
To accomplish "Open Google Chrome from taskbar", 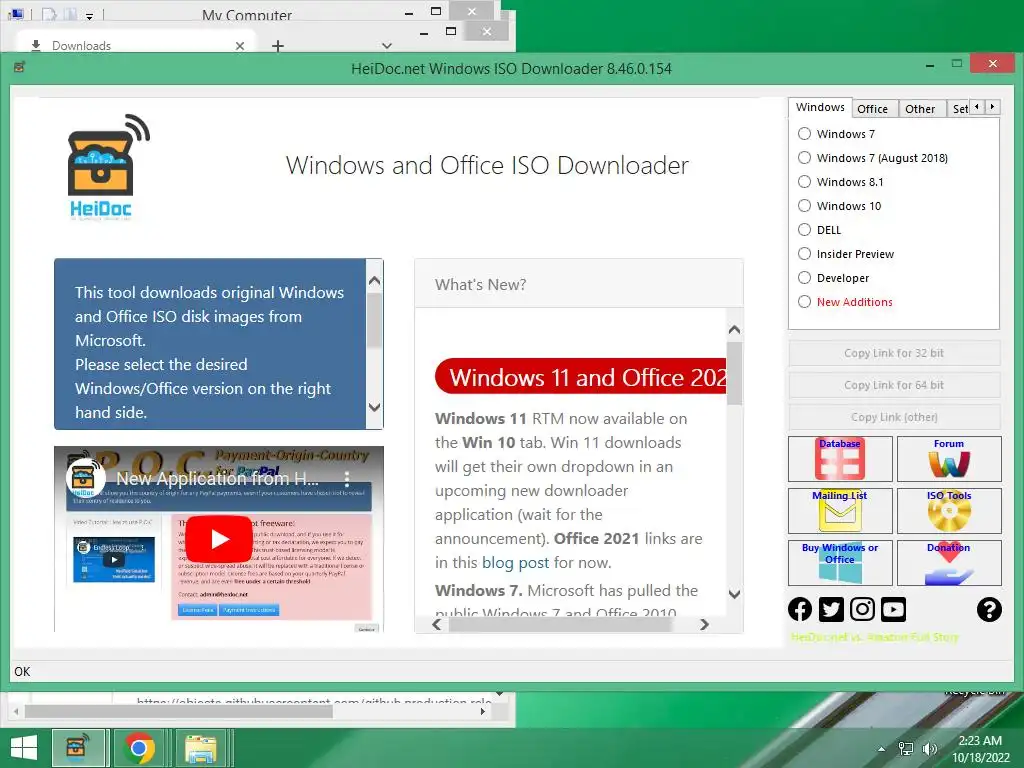I will click(138, 748).
